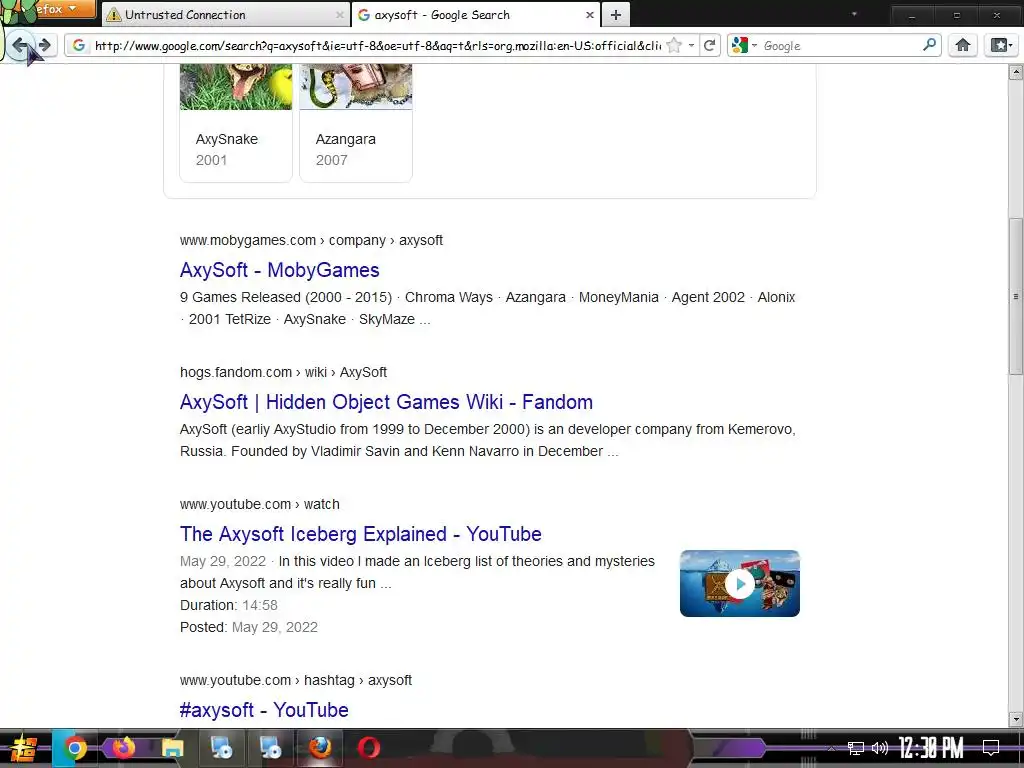1024x768 pixels.
Task: Open the list all tabs dropdown
Action: coord(854,14)
